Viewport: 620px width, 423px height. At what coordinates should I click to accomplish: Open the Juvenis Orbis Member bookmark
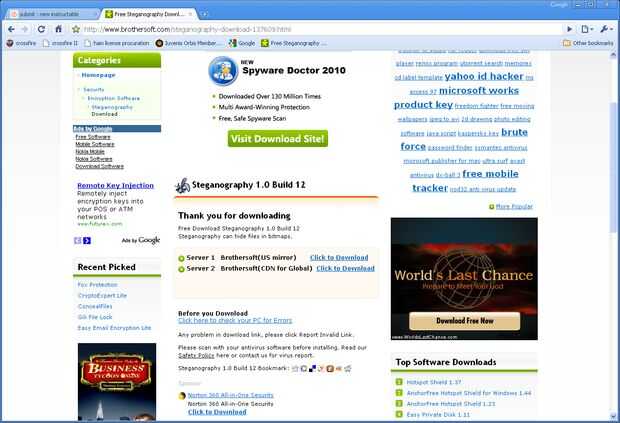pos(186,43)
